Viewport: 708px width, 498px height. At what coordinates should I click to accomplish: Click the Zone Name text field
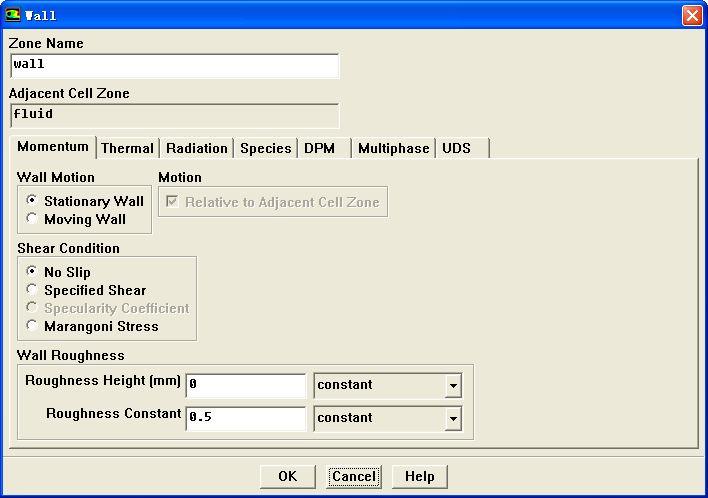pos(175,65)
